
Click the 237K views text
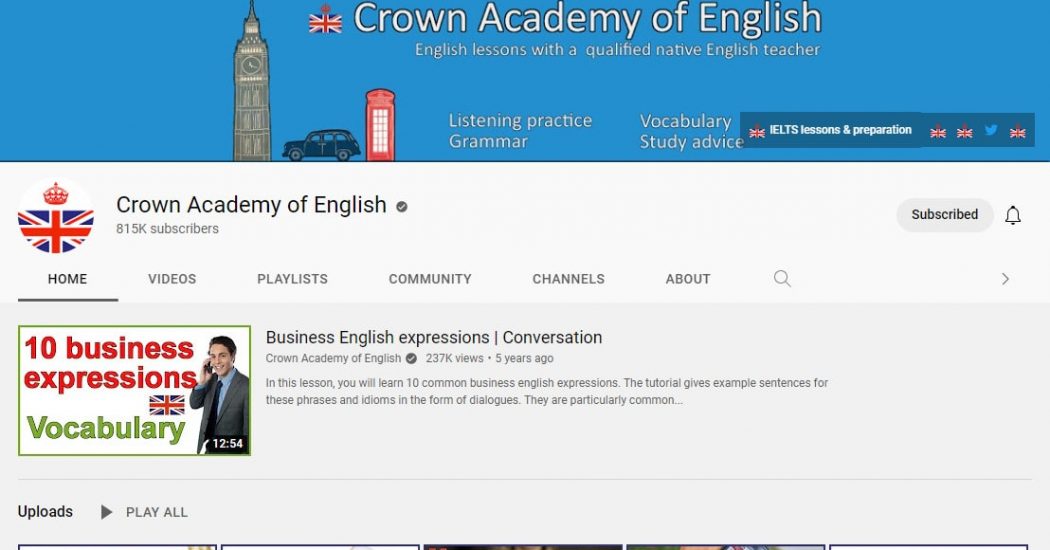455,358
